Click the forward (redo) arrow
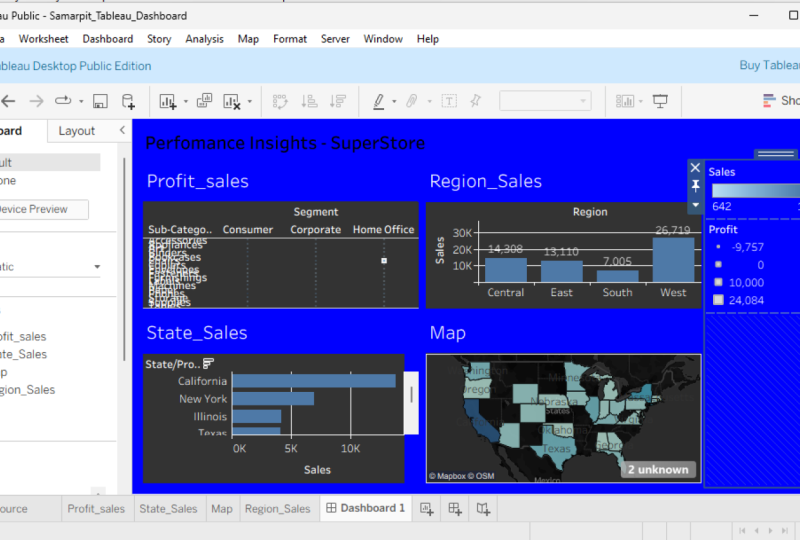Viewport: 800px width, 540px height. coord(36,101)
